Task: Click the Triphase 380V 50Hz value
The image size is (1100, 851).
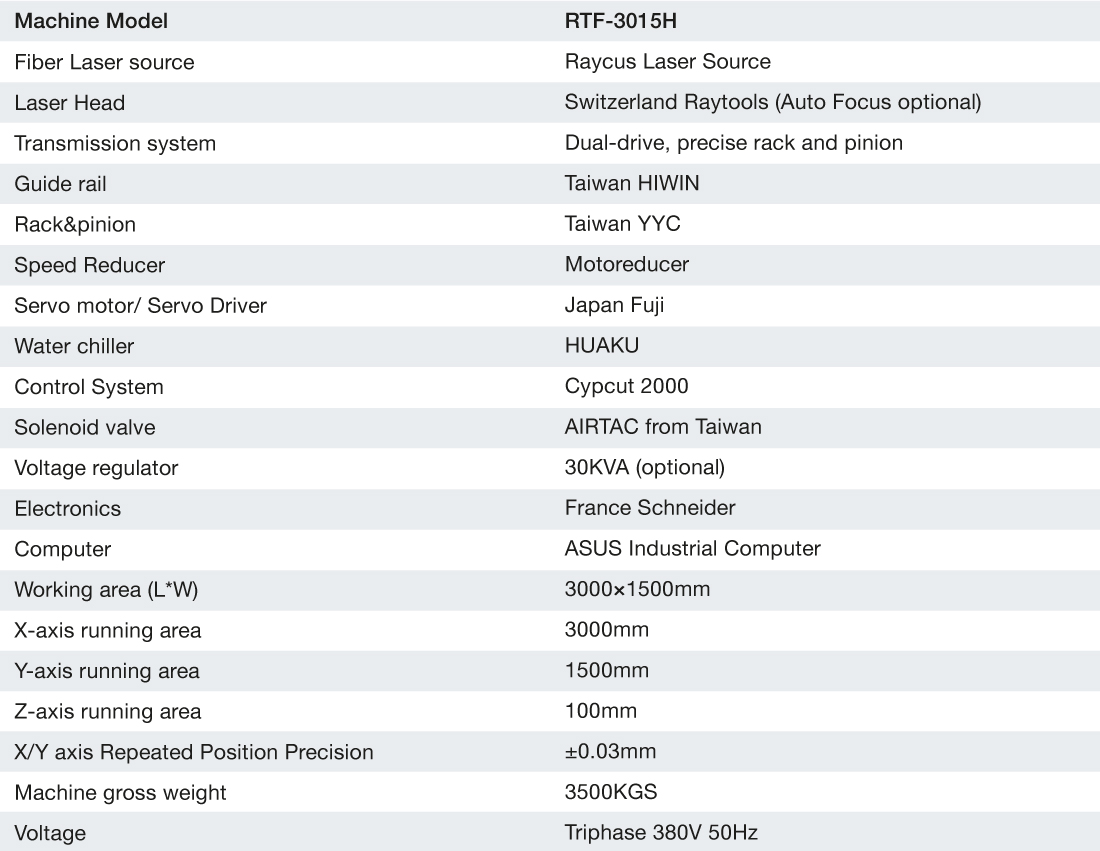Action: tap(667, 832)
